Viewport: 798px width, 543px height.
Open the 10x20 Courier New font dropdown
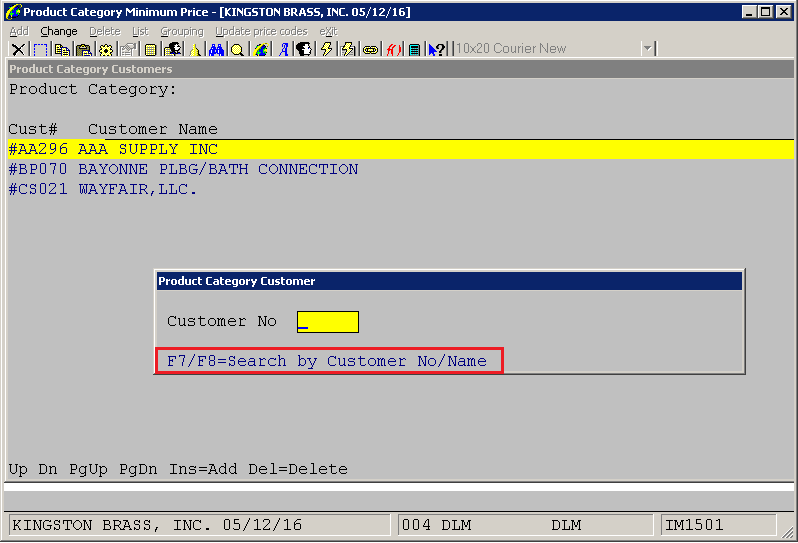click(x=647, y=49)
